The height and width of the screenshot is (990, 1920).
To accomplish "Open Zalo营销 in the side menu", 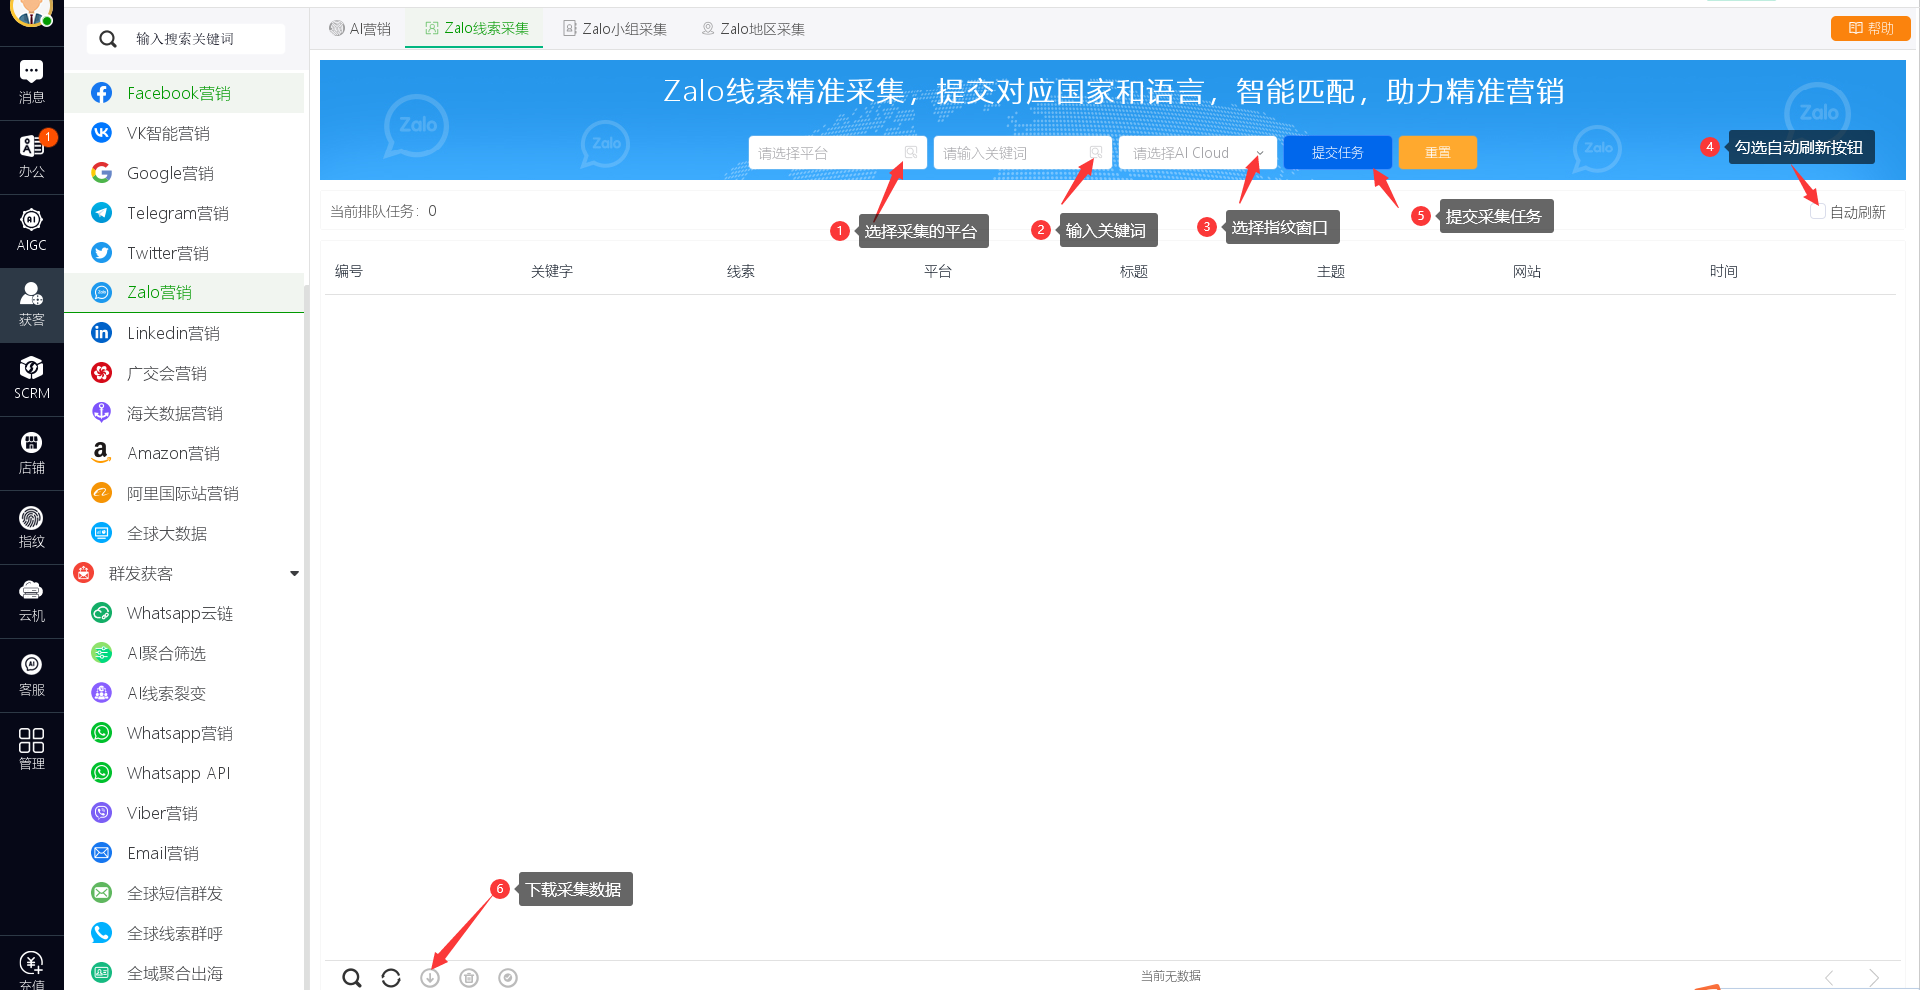I will click(184, 293).
